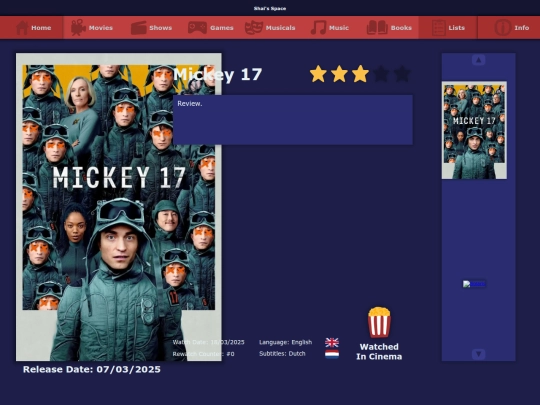Click the Release Date: 07/03/2025 text
This screenshot has width=540, height=405.
92,370
